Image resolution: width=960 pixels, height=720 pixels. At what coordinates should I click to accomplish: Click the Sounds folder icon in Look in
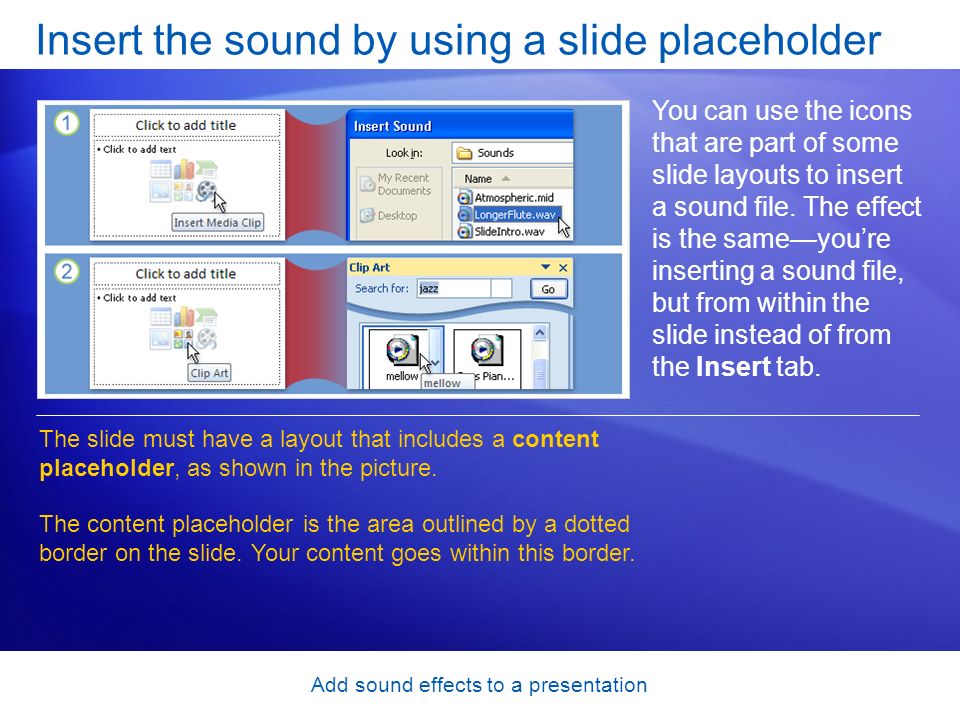[x=465, y=153]
